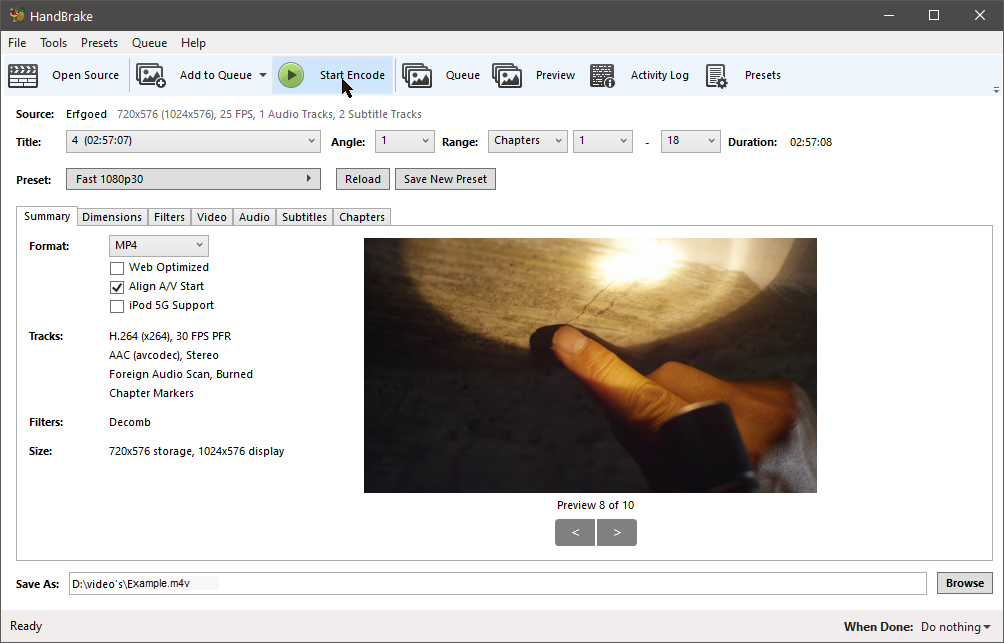The height and width of the screenshot is (643, 1004).
Task: Open the Add to Queue dropdown arrow
Action: [263, 76]
